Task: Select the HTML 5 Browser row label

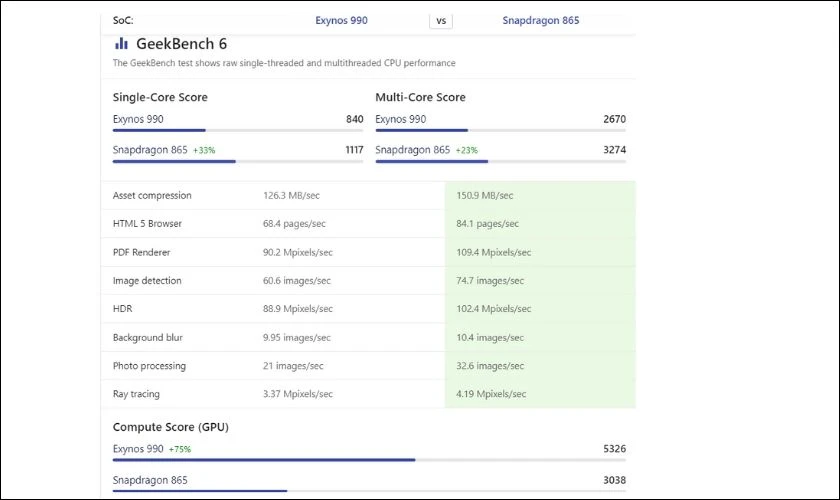Action: [147, 223]
